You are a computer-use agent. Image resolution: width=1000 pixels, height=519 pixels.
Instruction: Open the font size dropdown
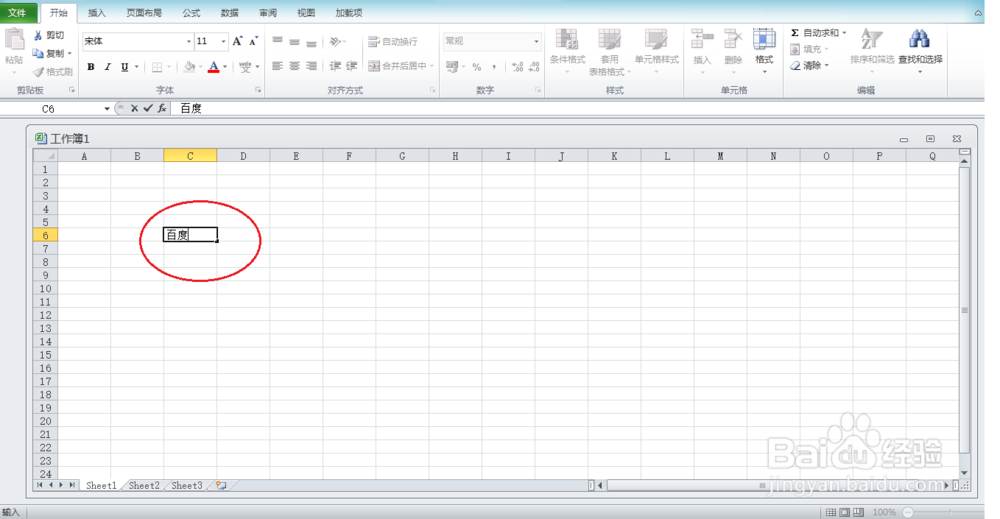(x=223, y=41)
